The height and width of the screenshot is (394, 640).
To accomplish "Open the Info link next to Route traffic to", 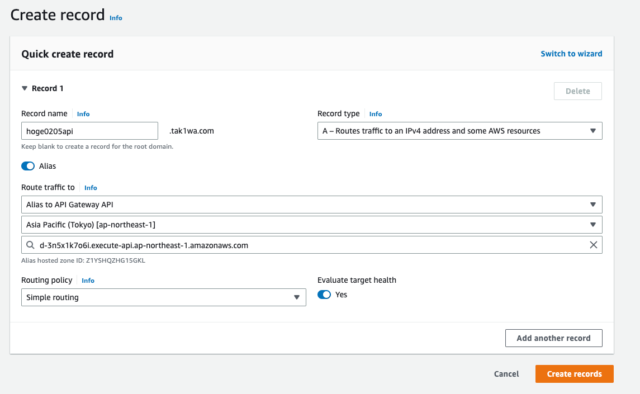I will coord(91,188).
